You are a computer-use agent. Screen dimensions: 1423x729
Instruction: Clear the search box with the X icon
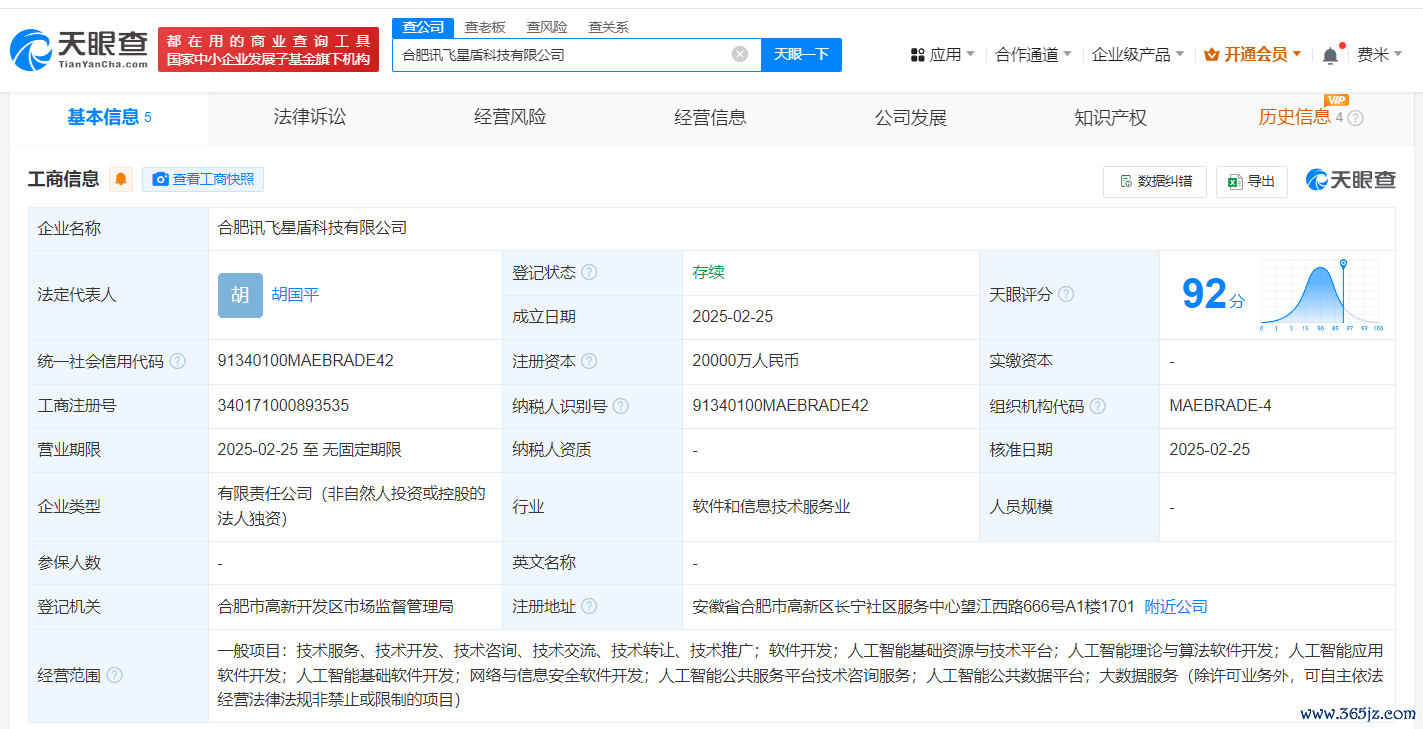pos(740,54)
